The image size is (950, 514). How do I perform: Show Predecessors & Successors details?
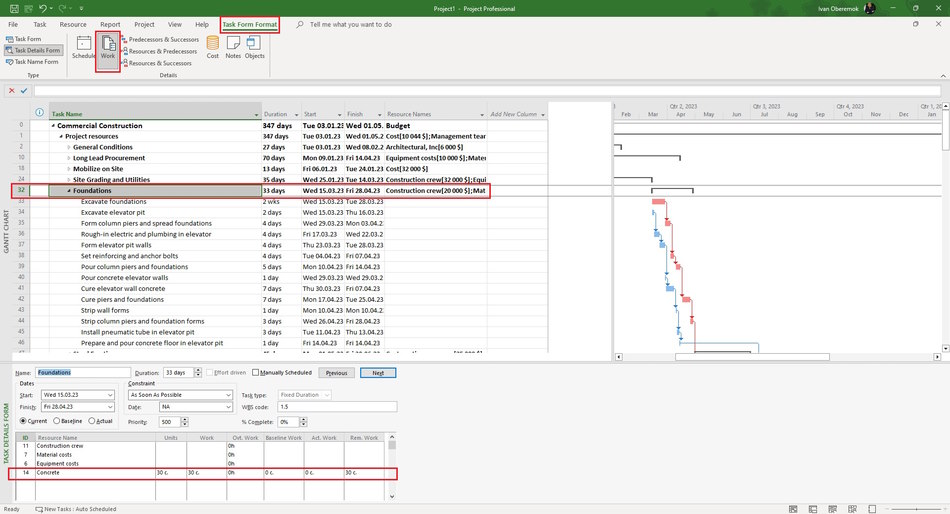(x=161, y=39)
